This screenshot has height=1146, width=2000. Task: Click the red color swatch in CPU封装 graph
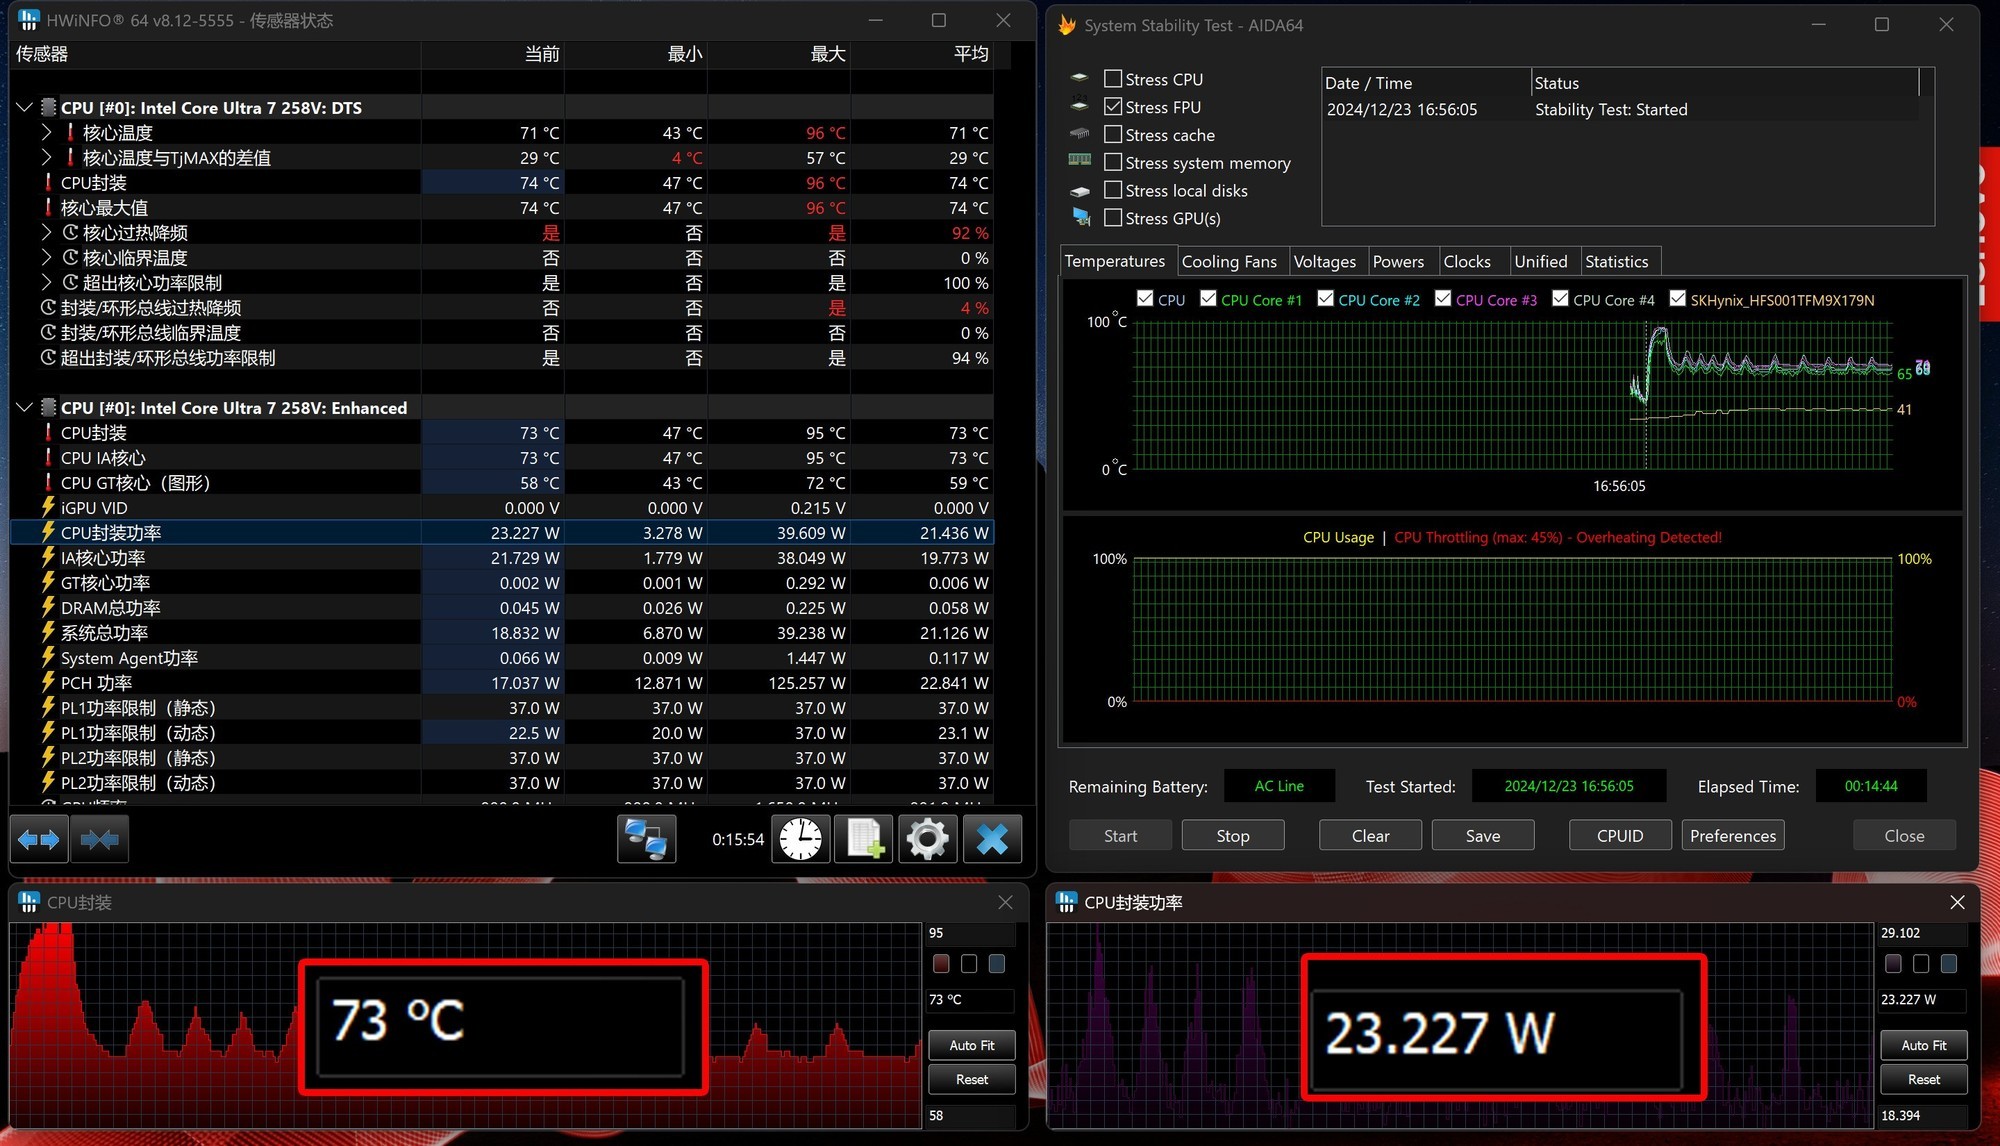(941, 963)
